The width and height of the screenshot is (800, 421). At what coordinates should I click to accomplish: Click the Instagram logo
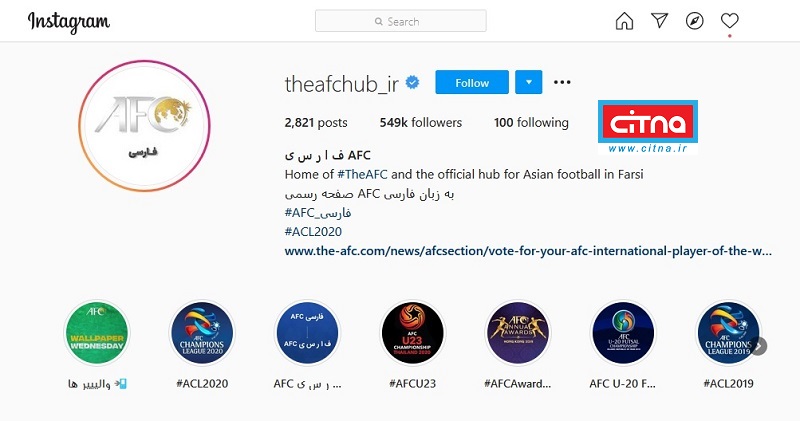tap(68, 22)
